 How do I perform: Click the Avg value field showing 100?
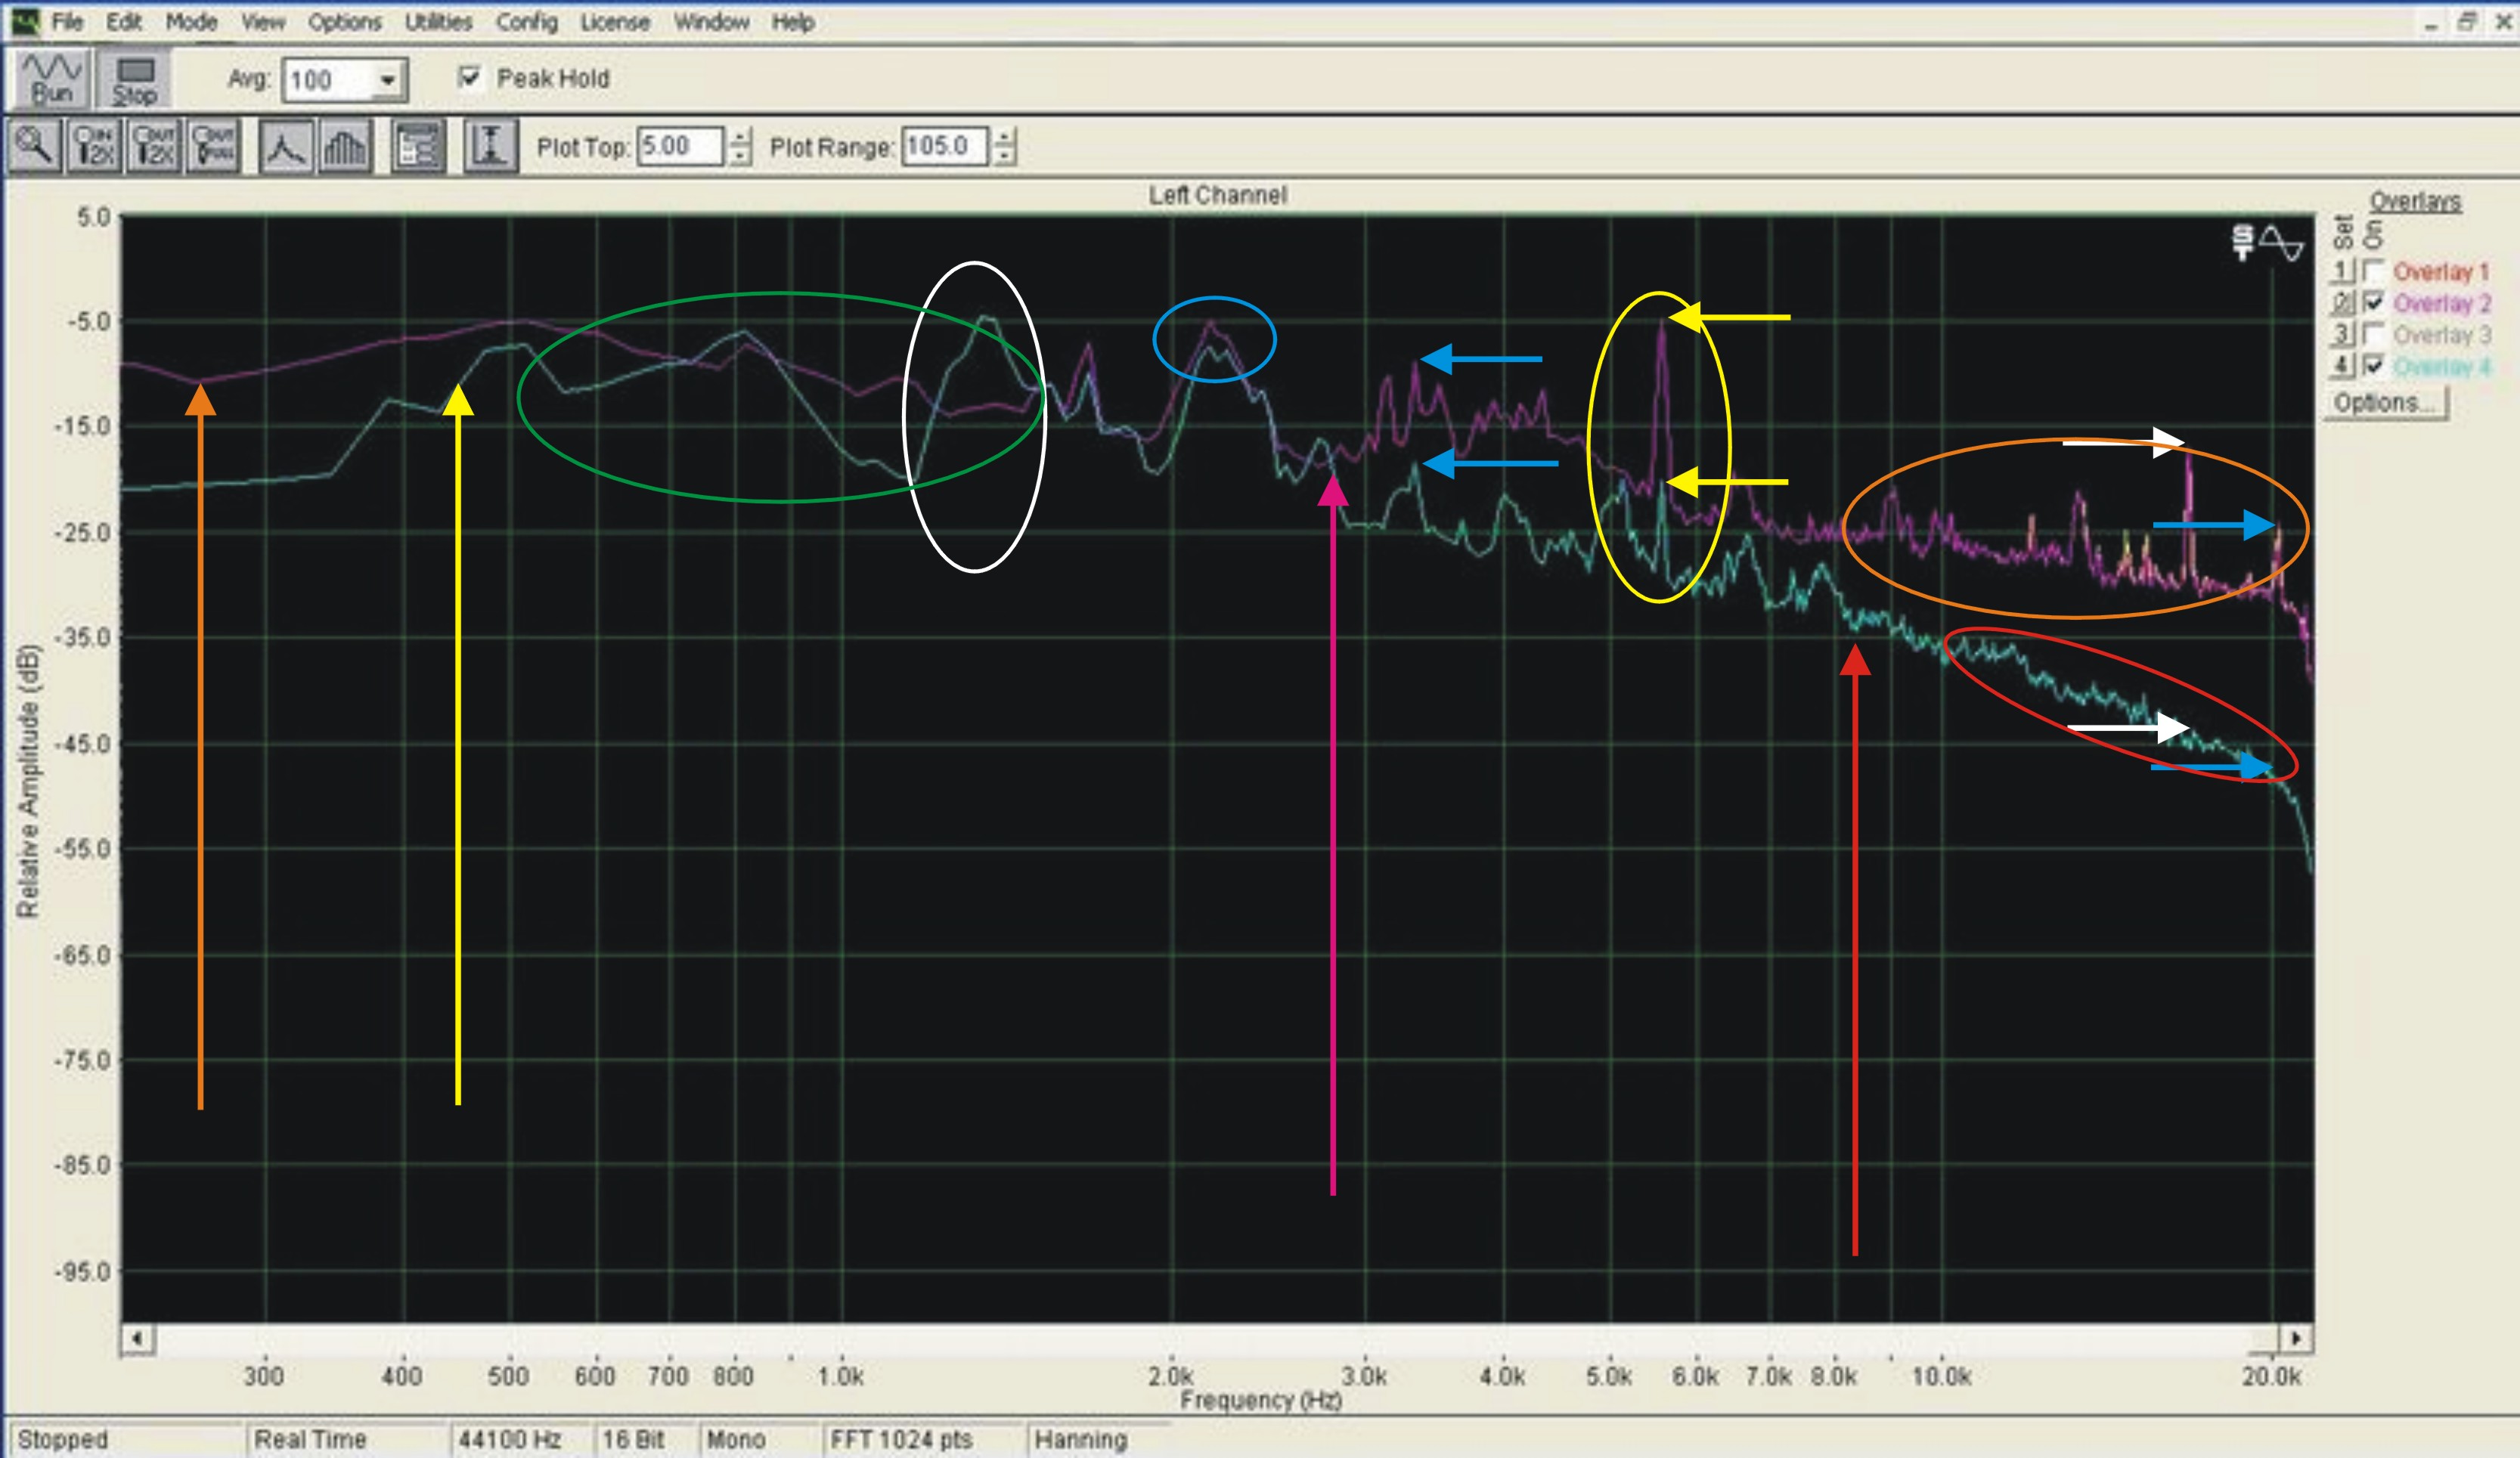click(x=330, y=80)
